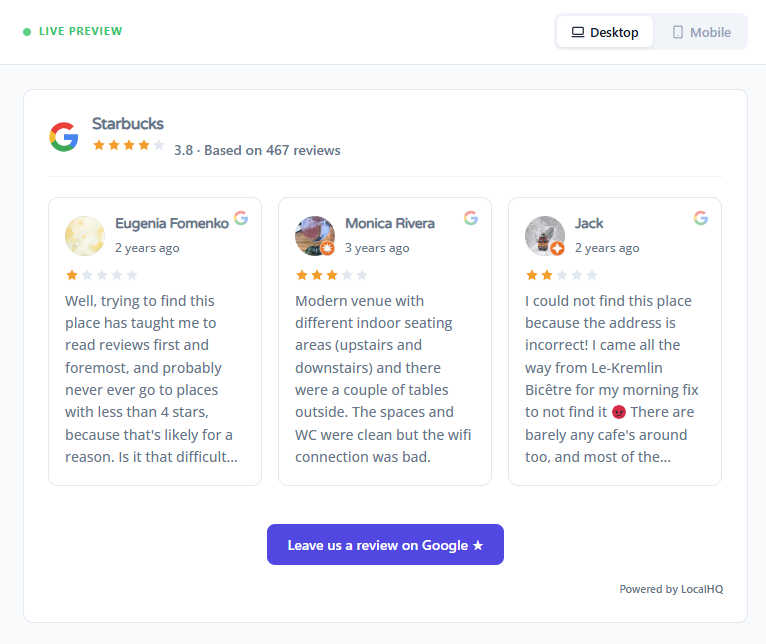The image size is (766, 644).
Task: Click the Starbucks overall star rating
Action: pos(128,145)
